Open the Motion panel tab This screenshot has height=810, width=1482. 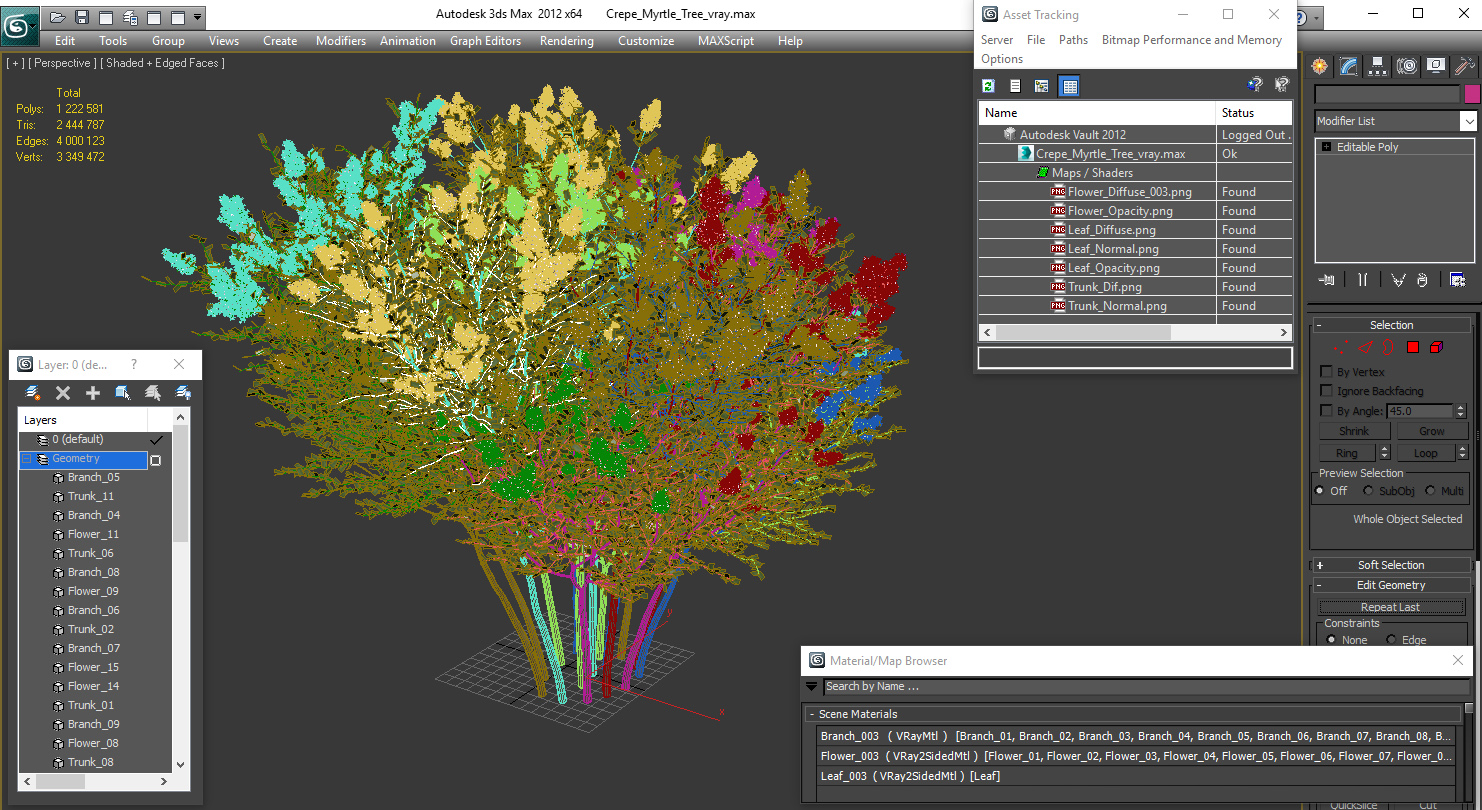pyautogui.click(x=1407, y=66)
